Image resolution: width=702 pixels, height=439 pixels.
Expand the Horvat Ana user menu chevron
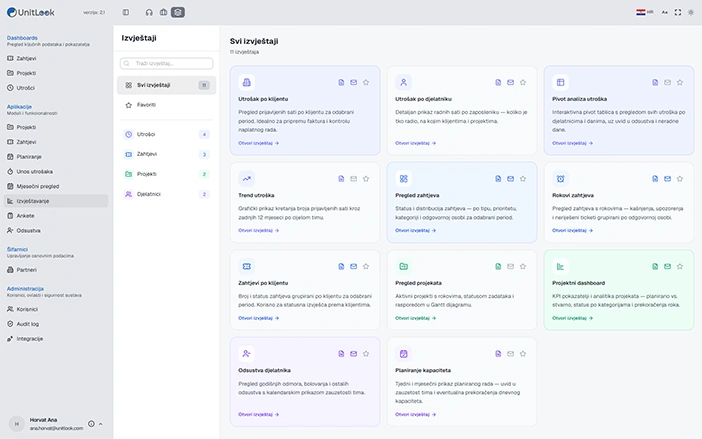point(102,424)
